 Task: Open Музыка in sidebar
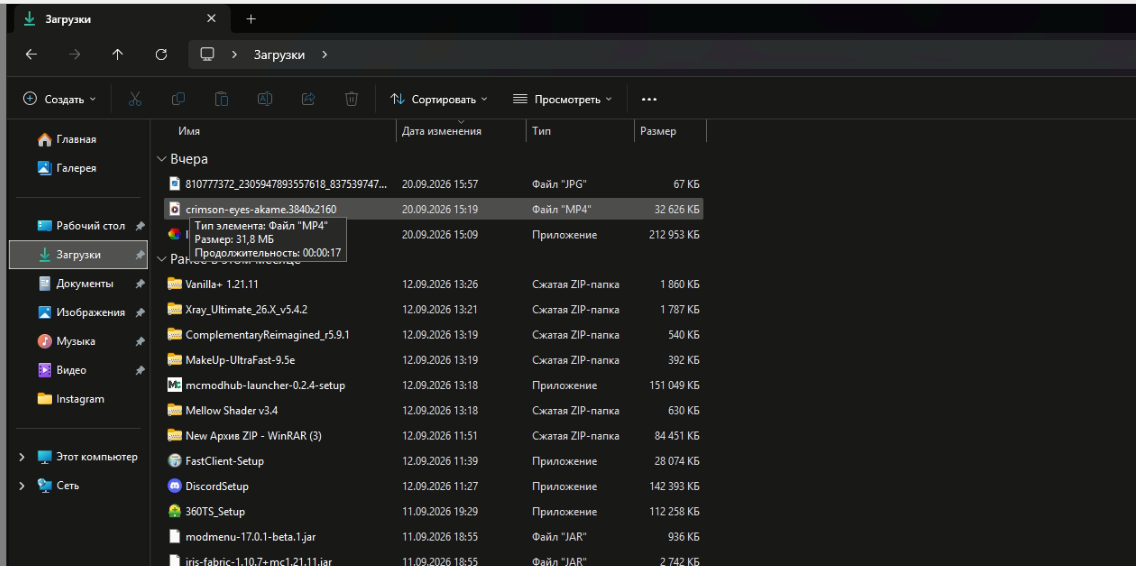[78, 341]
